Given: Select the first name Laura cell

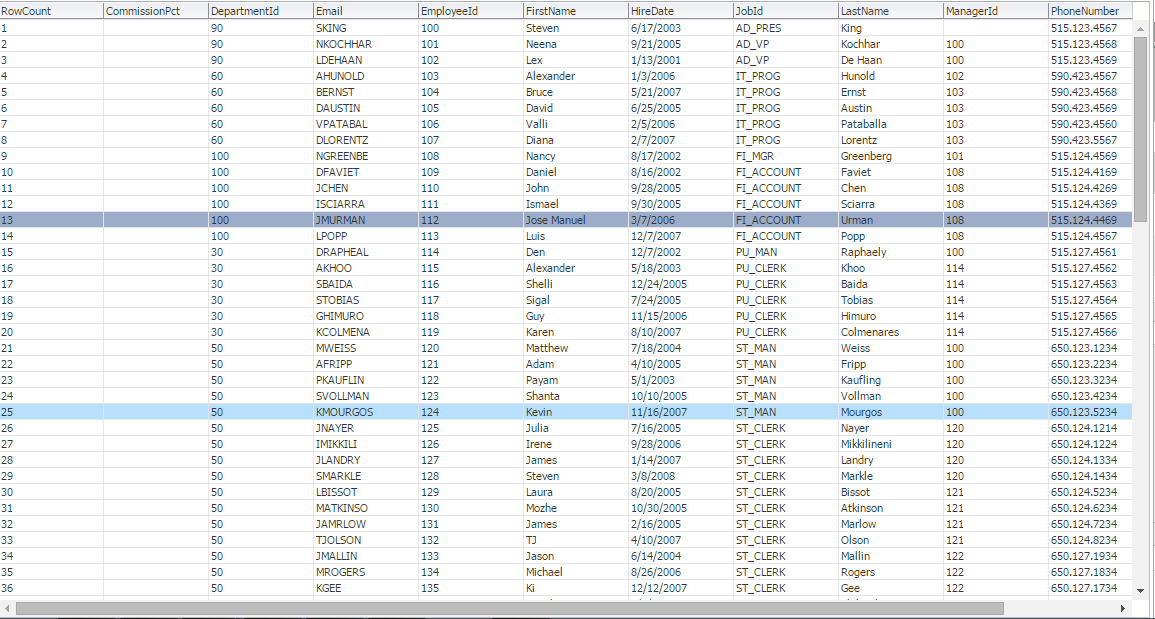Looking at the screenshot, I should pyautogui.click(x=576, y=492).
